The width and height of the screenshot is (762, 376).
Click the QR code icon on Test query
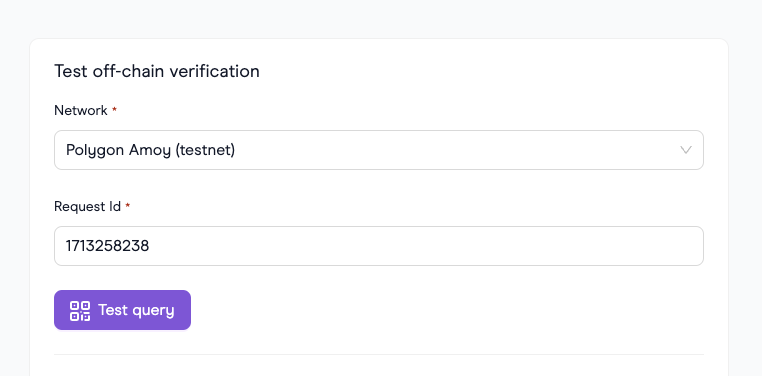pos(80,310)
